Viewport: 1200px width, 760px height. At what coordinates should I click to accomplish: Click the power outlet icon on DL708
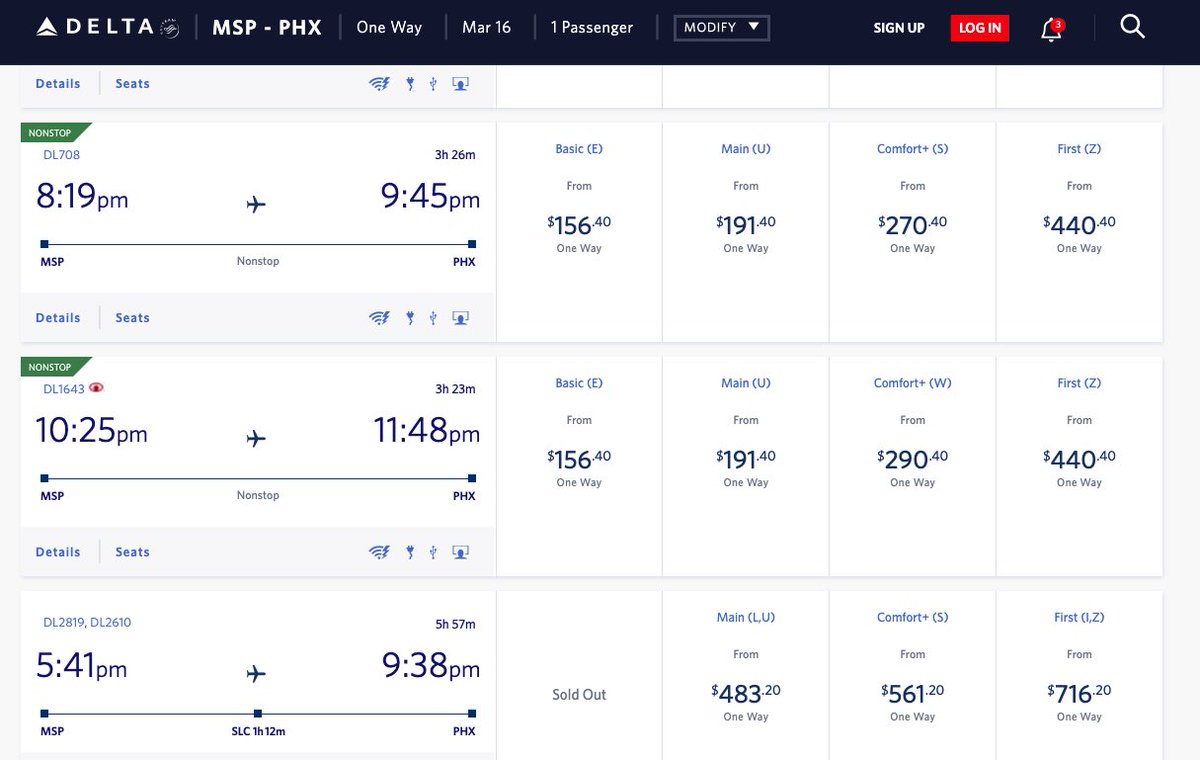(410, 318)
